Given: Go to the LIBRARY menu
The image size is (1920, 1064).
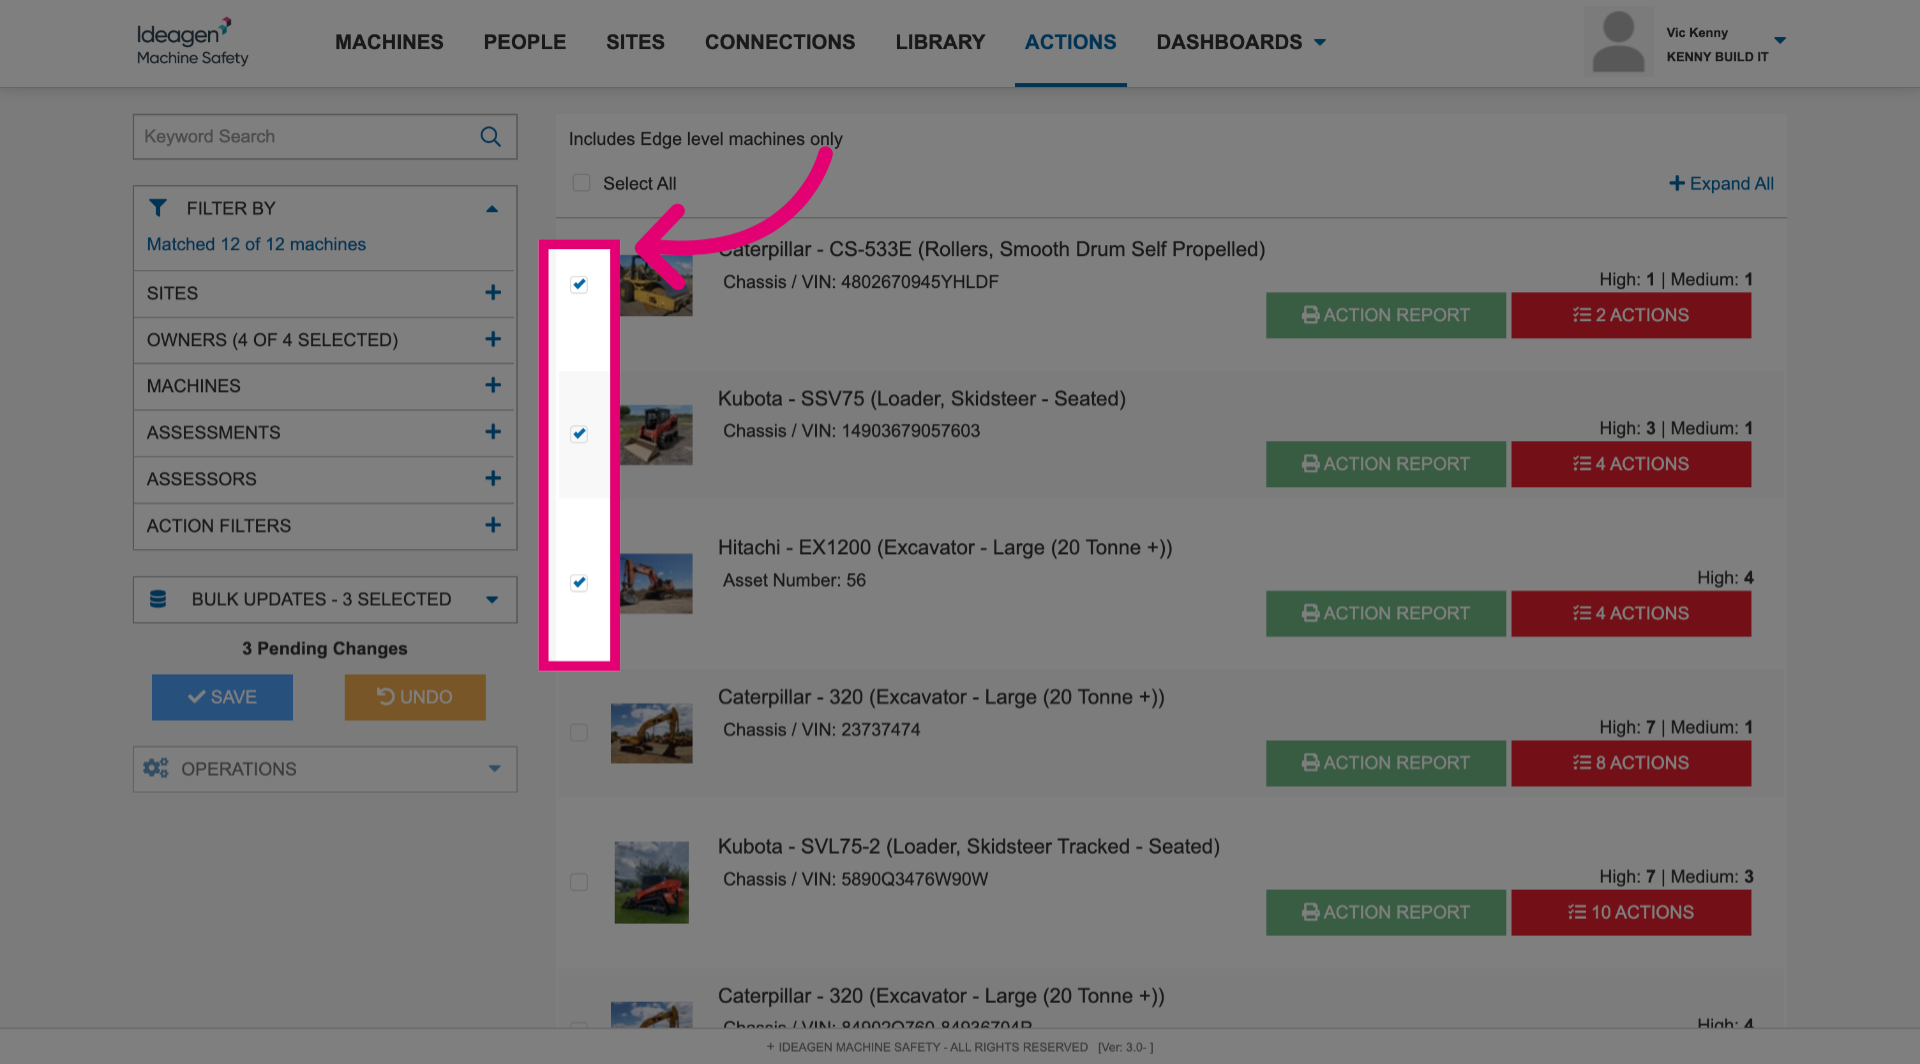Looking at the screenshot, I should pos(940,42).
